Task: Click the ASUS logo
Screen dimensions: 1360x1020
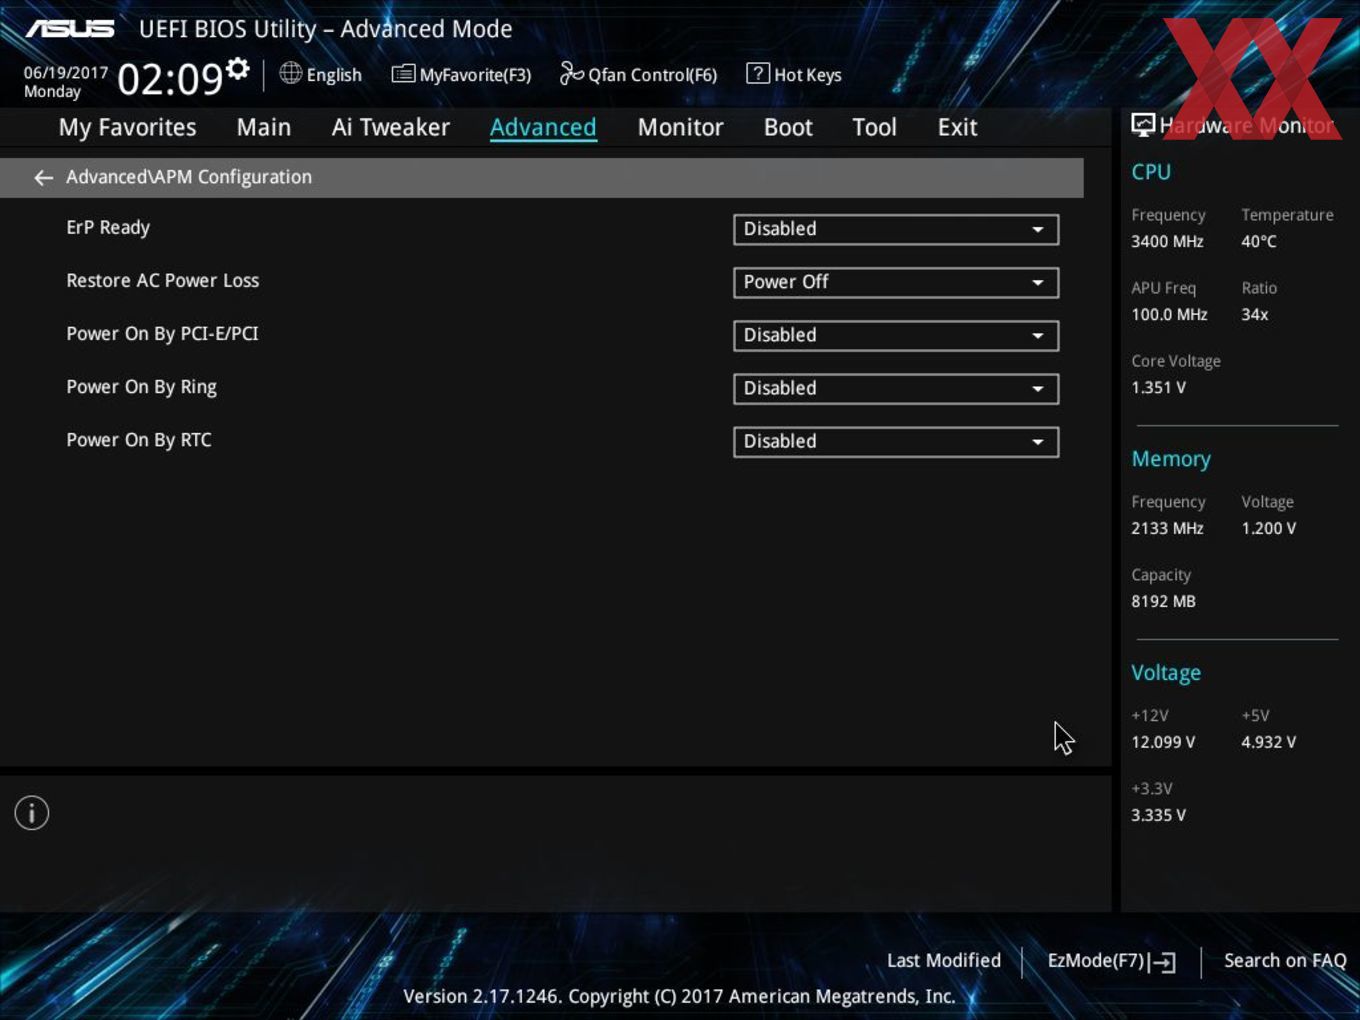Action: (x=70, y=29)
